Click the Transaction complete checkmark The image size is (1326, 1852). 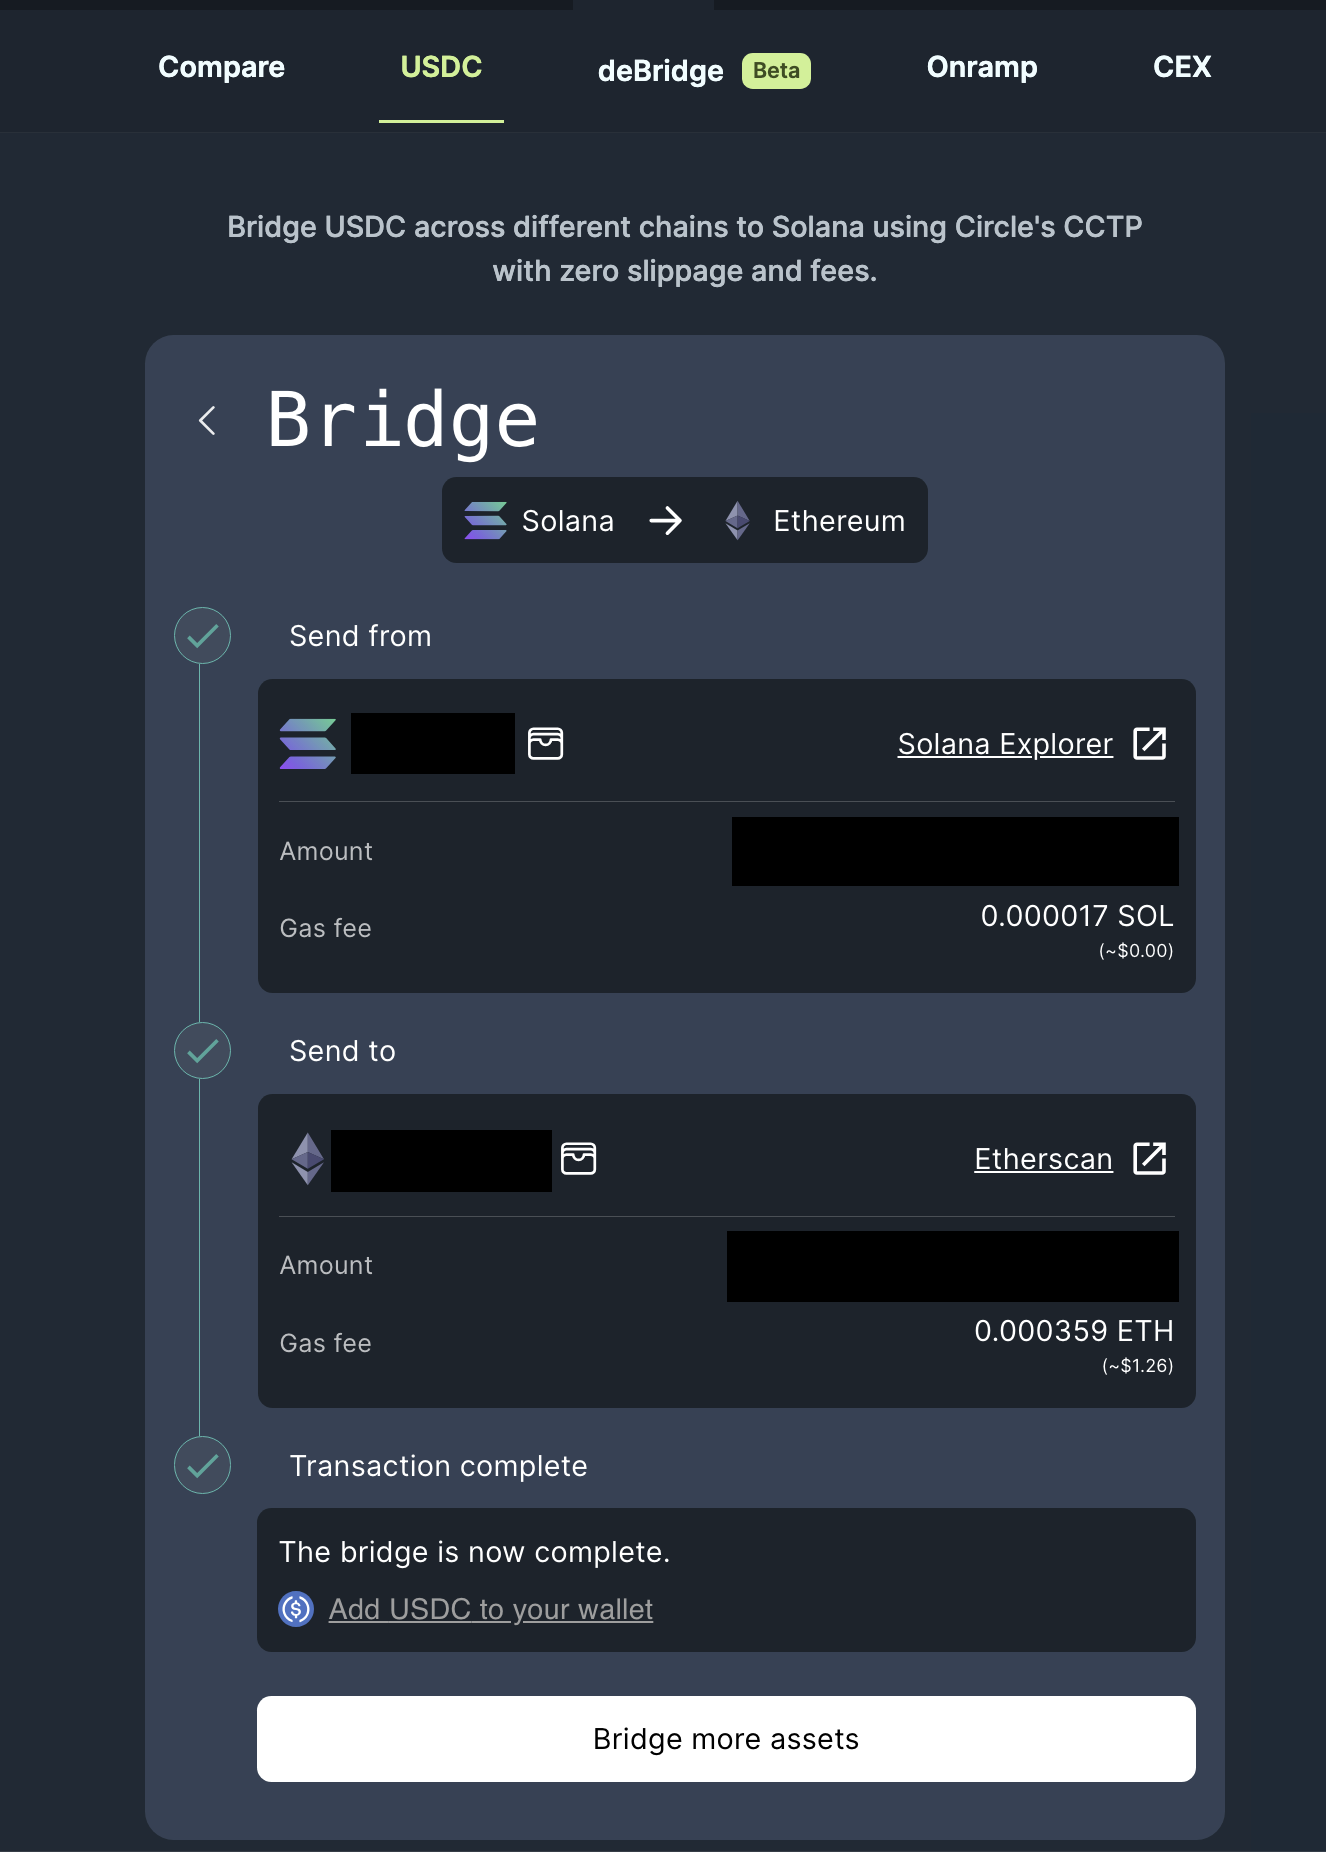pos(203,1466)
